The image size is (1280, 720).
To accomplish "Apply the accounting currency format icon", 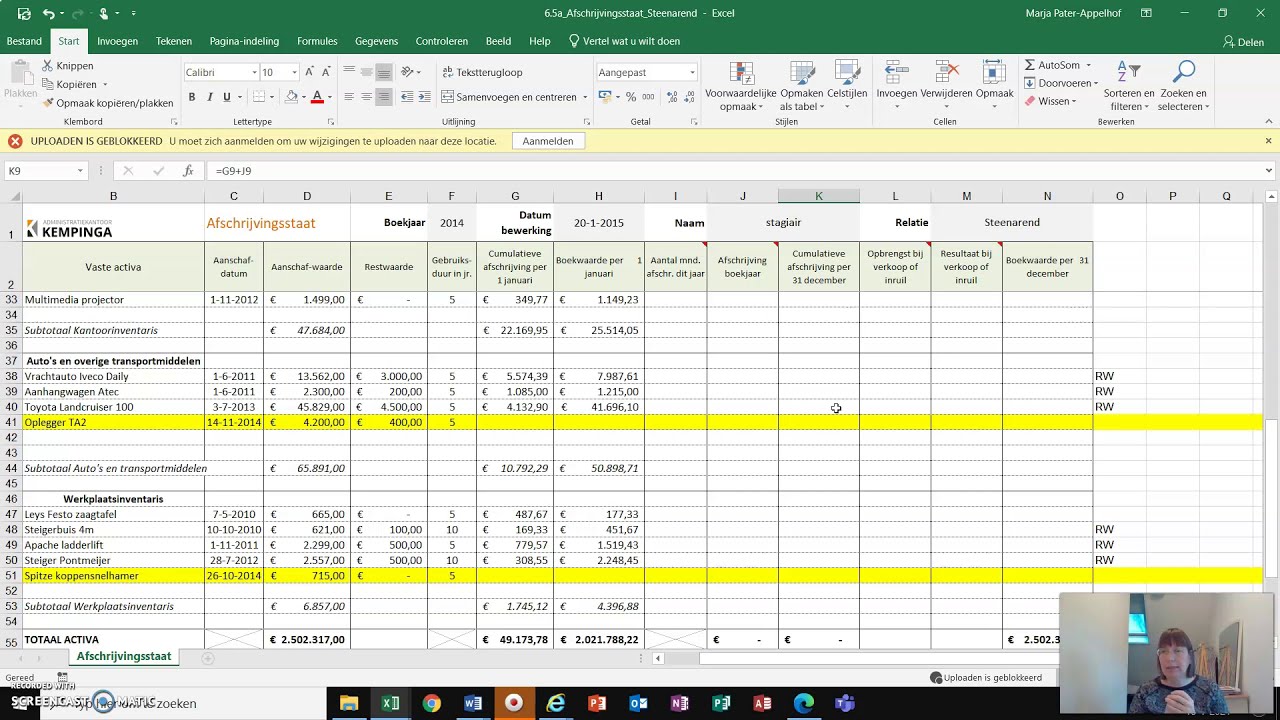I will [x=604, y=97].
